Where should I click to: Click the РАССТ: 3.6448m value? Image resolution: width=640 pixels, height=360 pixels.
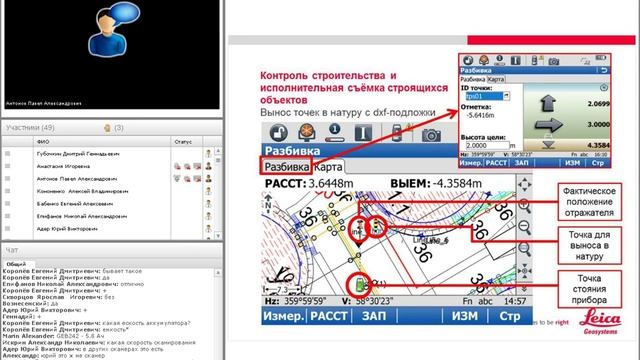point(309,184)
